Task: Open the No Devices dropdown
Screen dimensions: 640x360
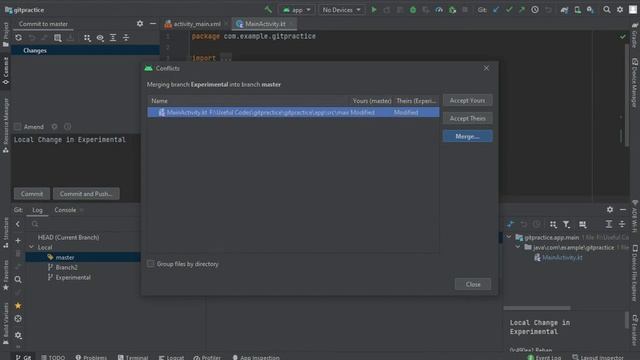Action: coord(342,10)
